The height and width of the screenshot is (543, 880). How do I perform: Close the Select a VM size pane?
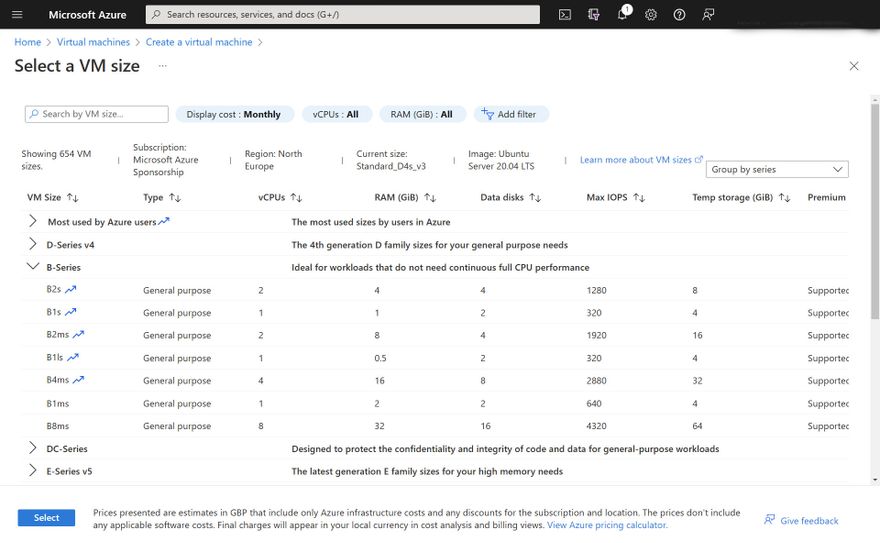pos(853,66)
